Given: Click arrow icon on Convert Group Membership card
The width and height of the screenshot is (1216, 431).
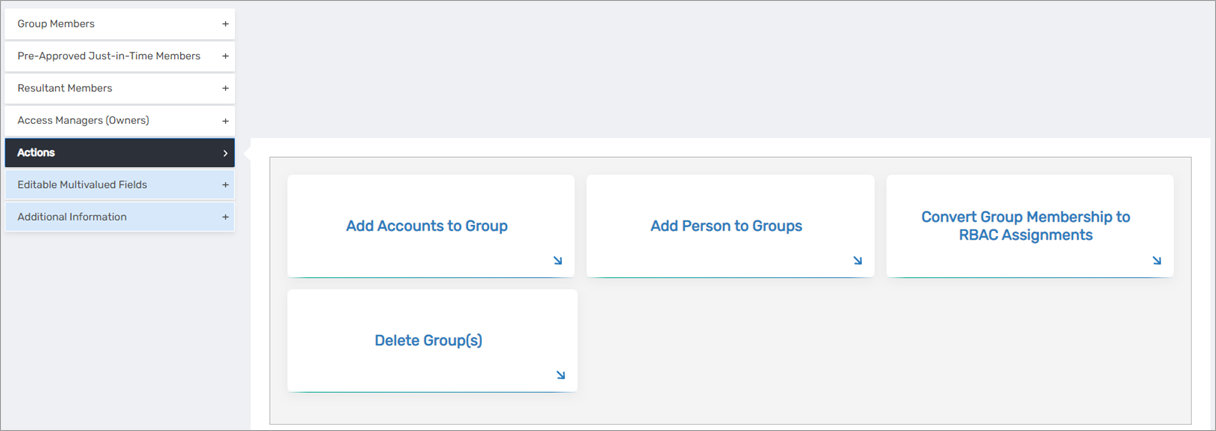Looking at the screenshot, I should pyautogui.click(x=1156, y=261).
